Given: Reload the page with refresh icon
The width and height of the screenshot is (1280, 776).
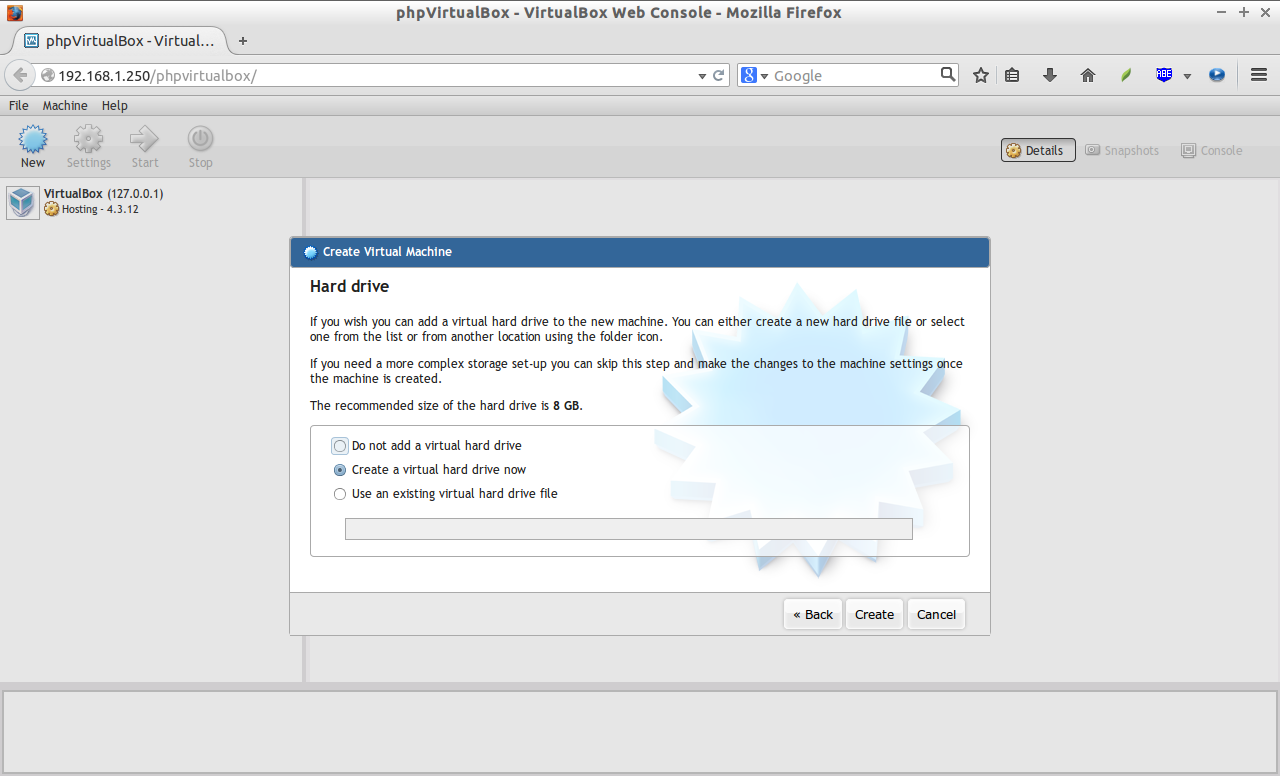Looking at the screenshot, I should click(718, 75).
